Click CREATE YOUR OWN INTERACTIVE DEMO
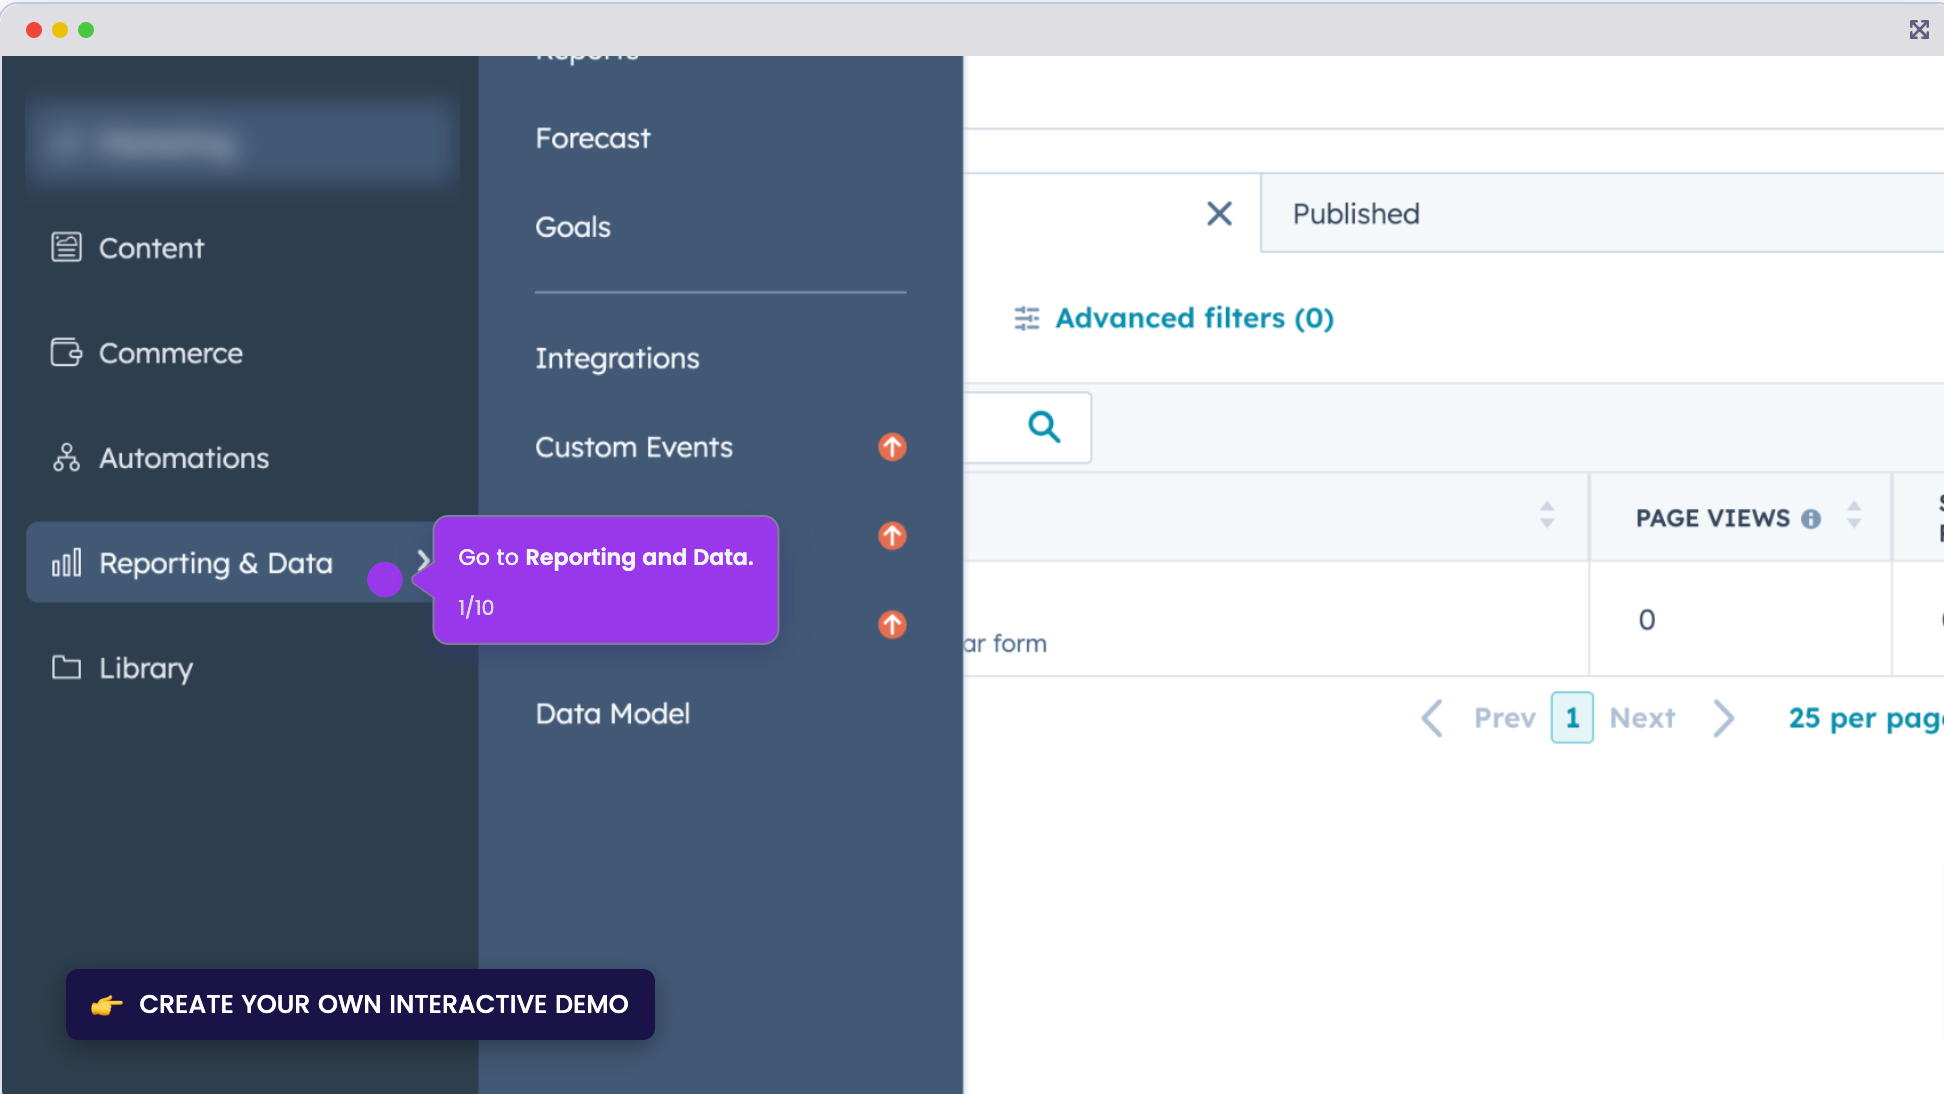Screen dimensions: 1944x1094 pos(360,1005)
